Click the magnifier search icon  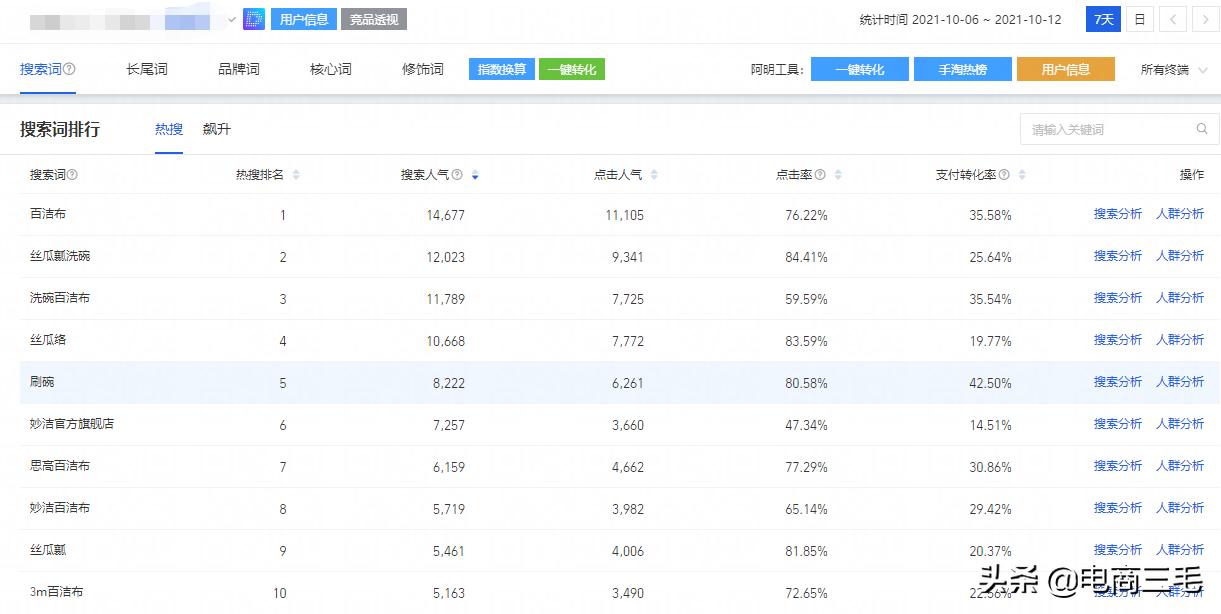pos(1202,129)
